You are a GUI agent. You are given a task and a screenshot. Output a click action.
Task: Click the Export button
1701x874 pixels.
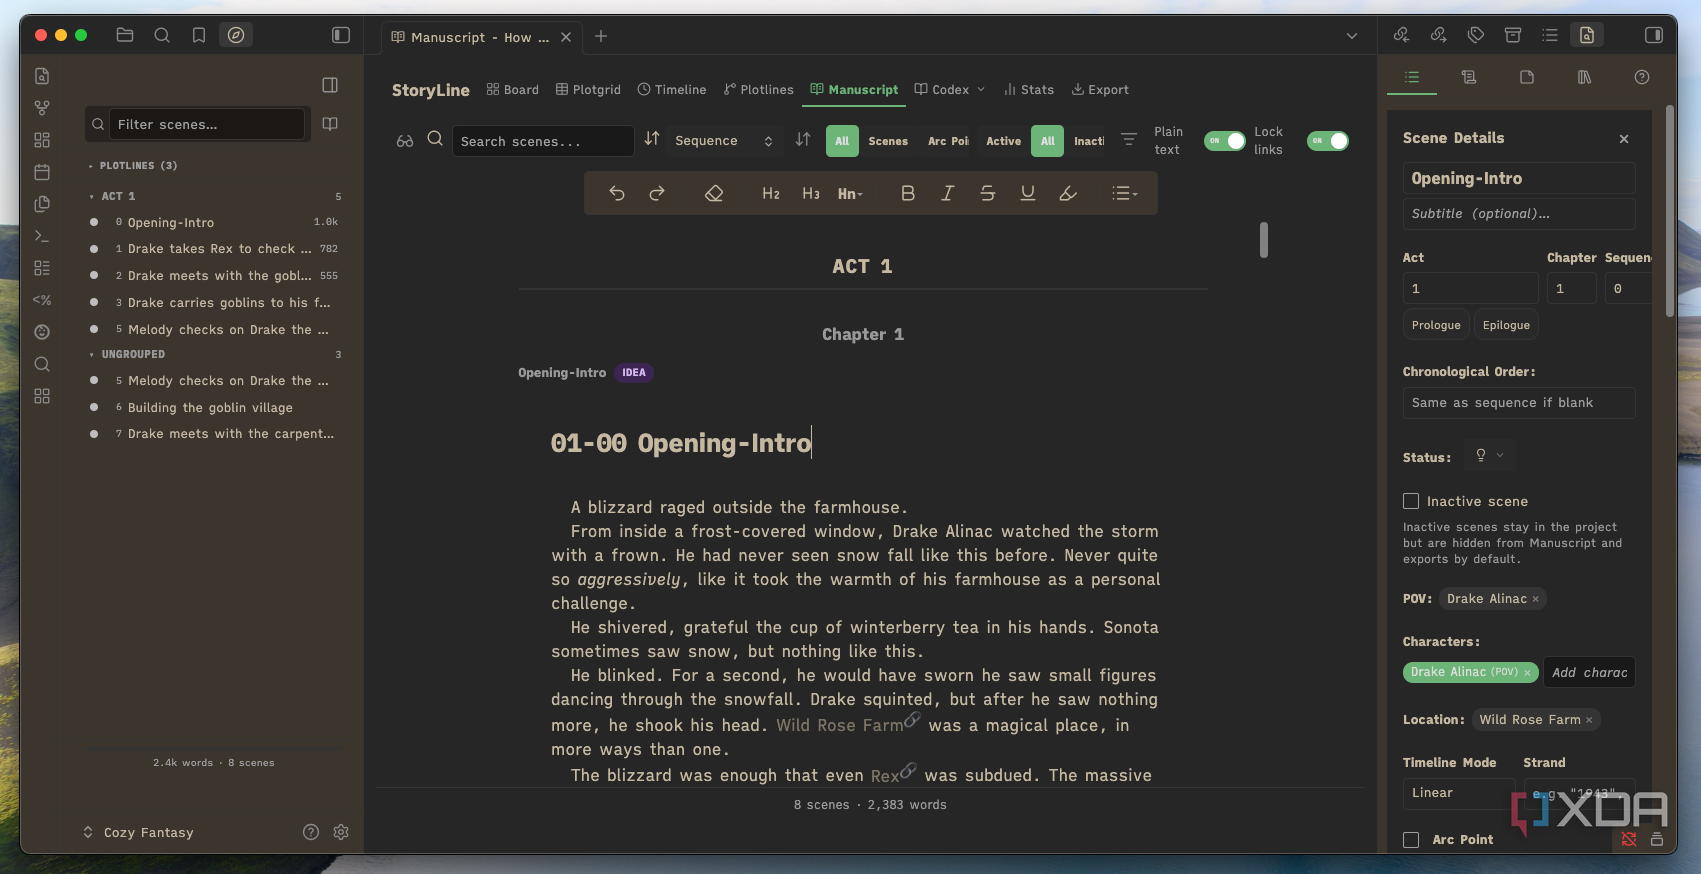(x=1100, y=90)
